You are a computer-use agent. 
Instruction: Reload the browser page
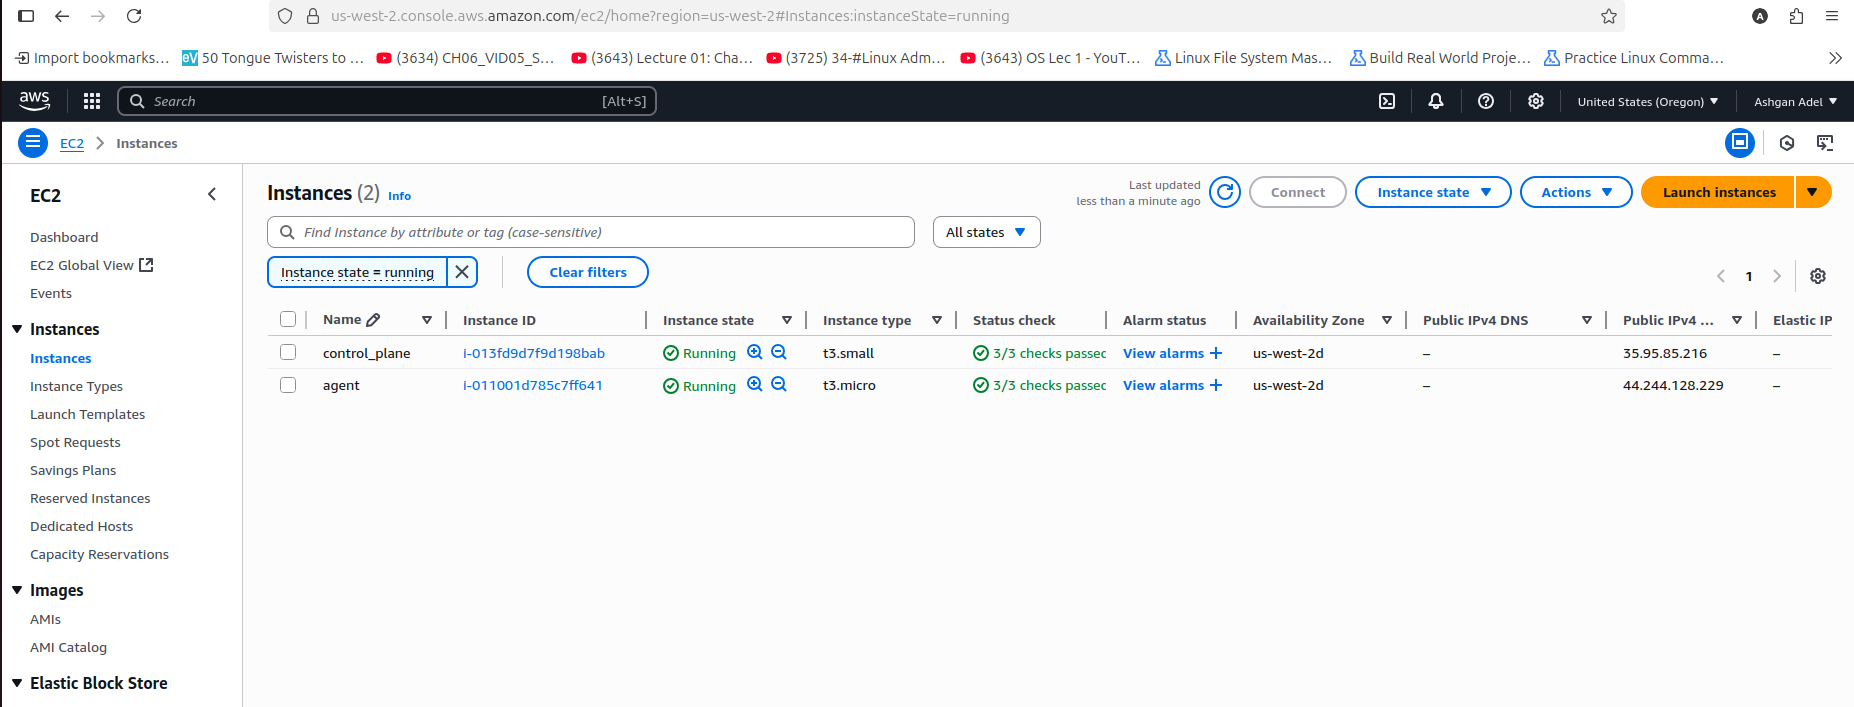[x=134, y=16]
